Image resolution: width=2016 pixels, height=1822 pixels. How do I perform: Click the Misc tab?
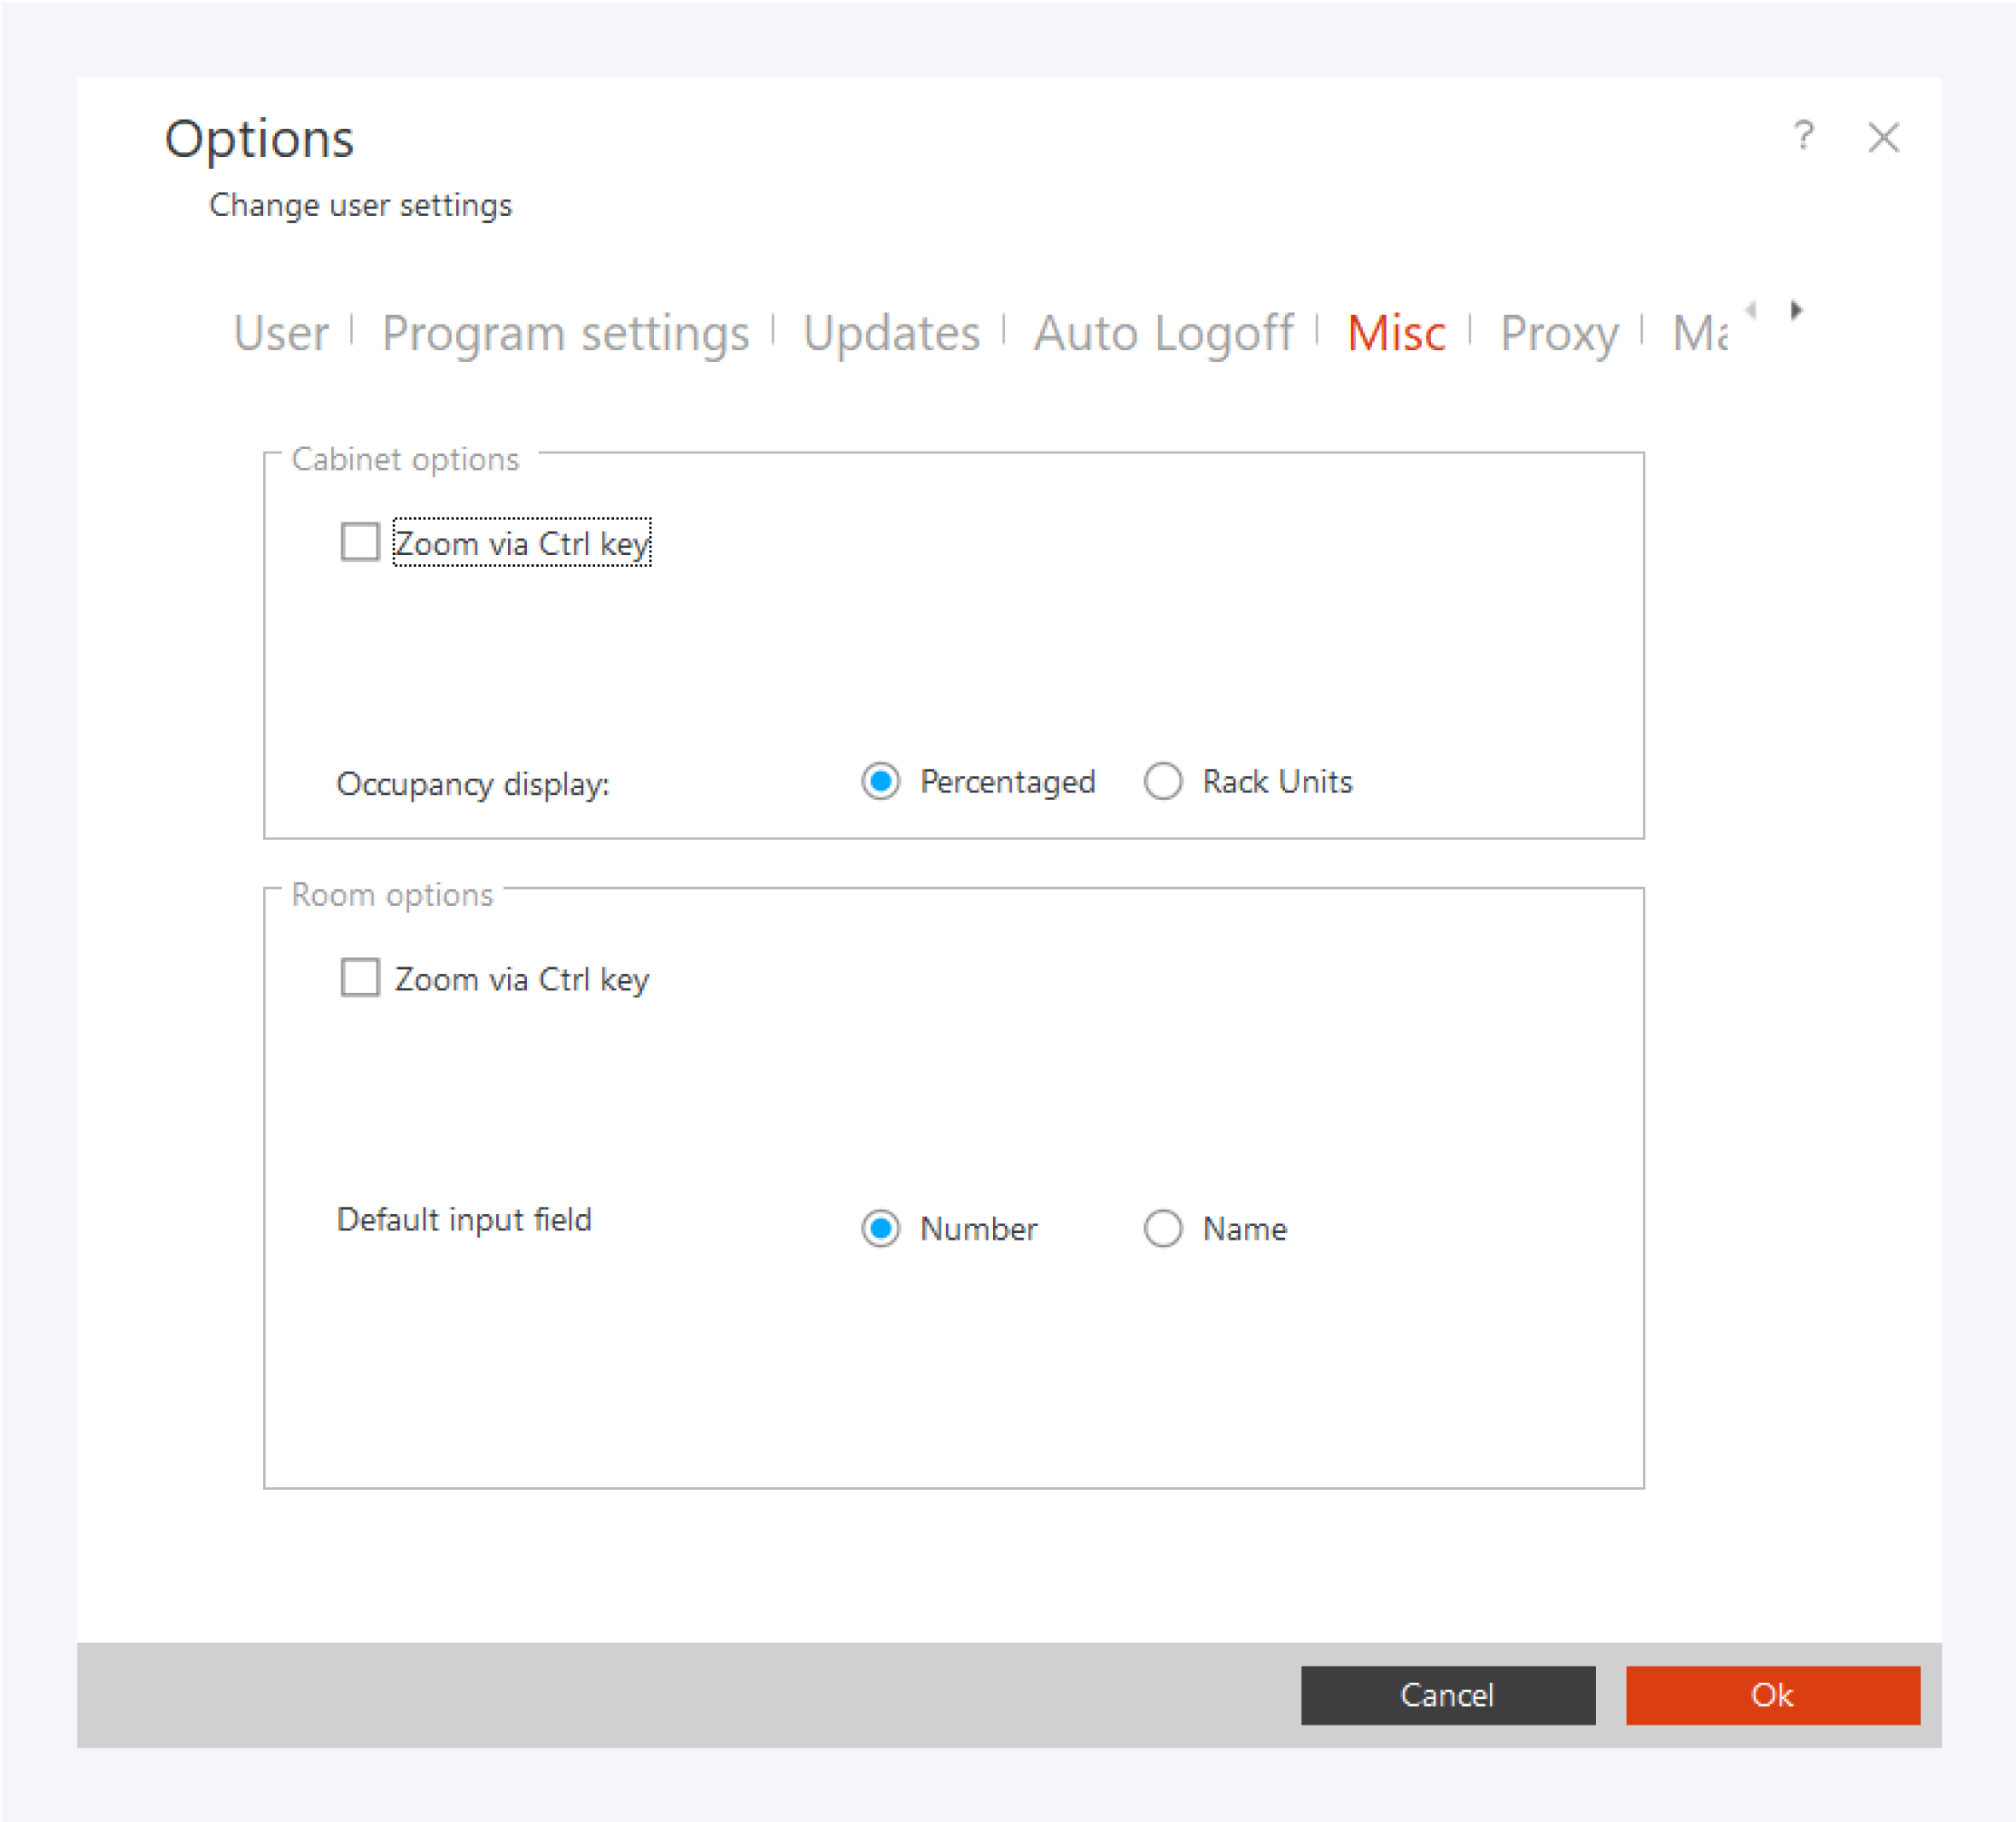1396,333
